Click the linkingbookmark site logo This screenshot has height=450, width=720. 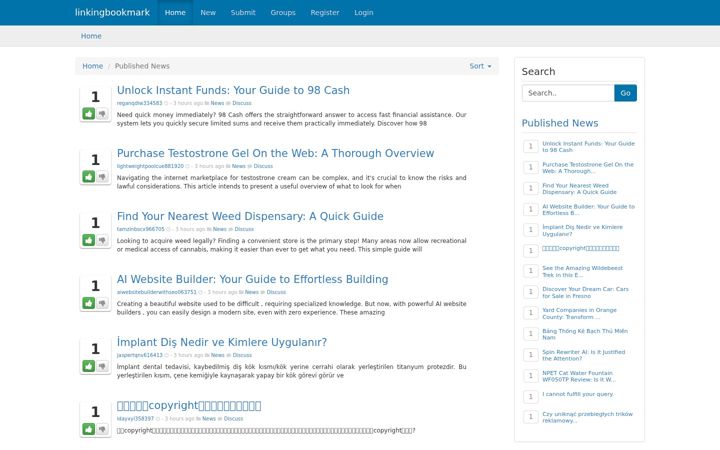[112, 12]
